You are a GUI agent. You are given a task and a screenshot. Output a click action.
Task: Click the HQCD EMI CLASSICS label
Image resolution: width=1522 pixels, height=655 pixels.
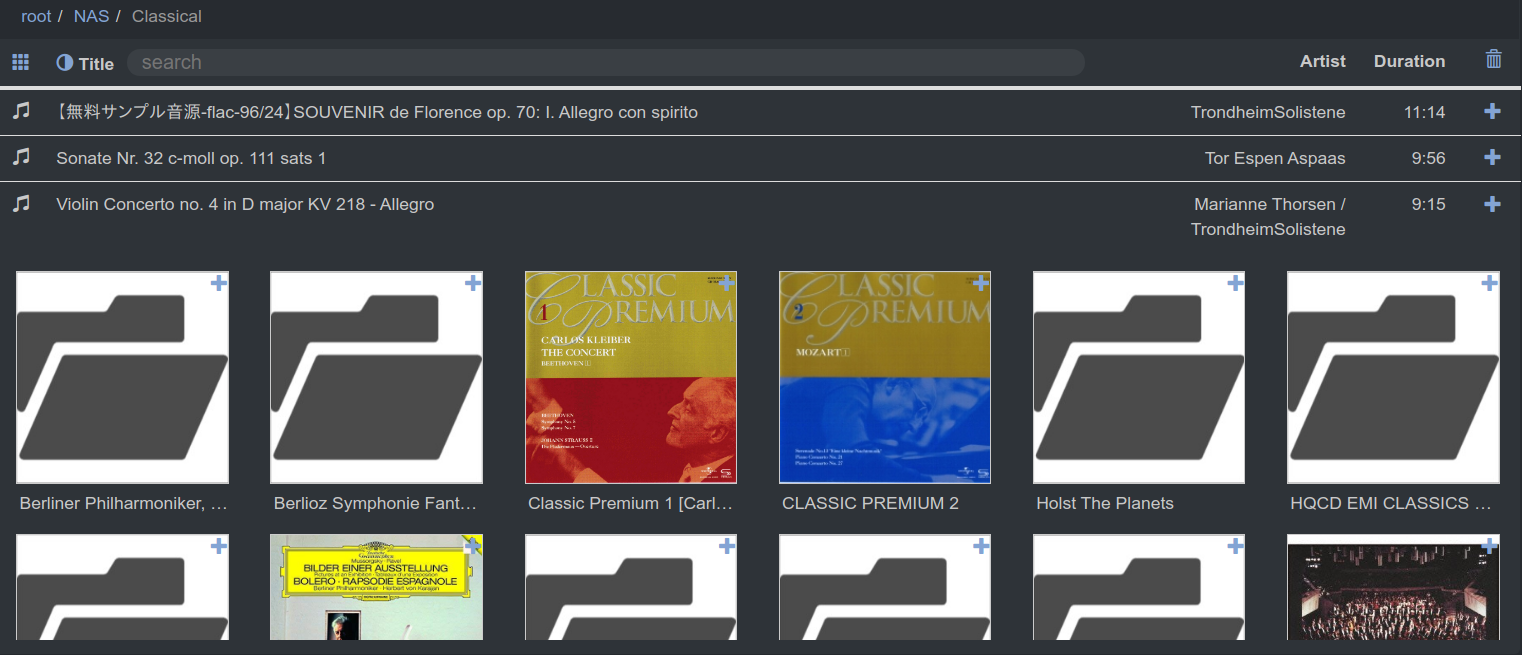tap(1391, 503)
